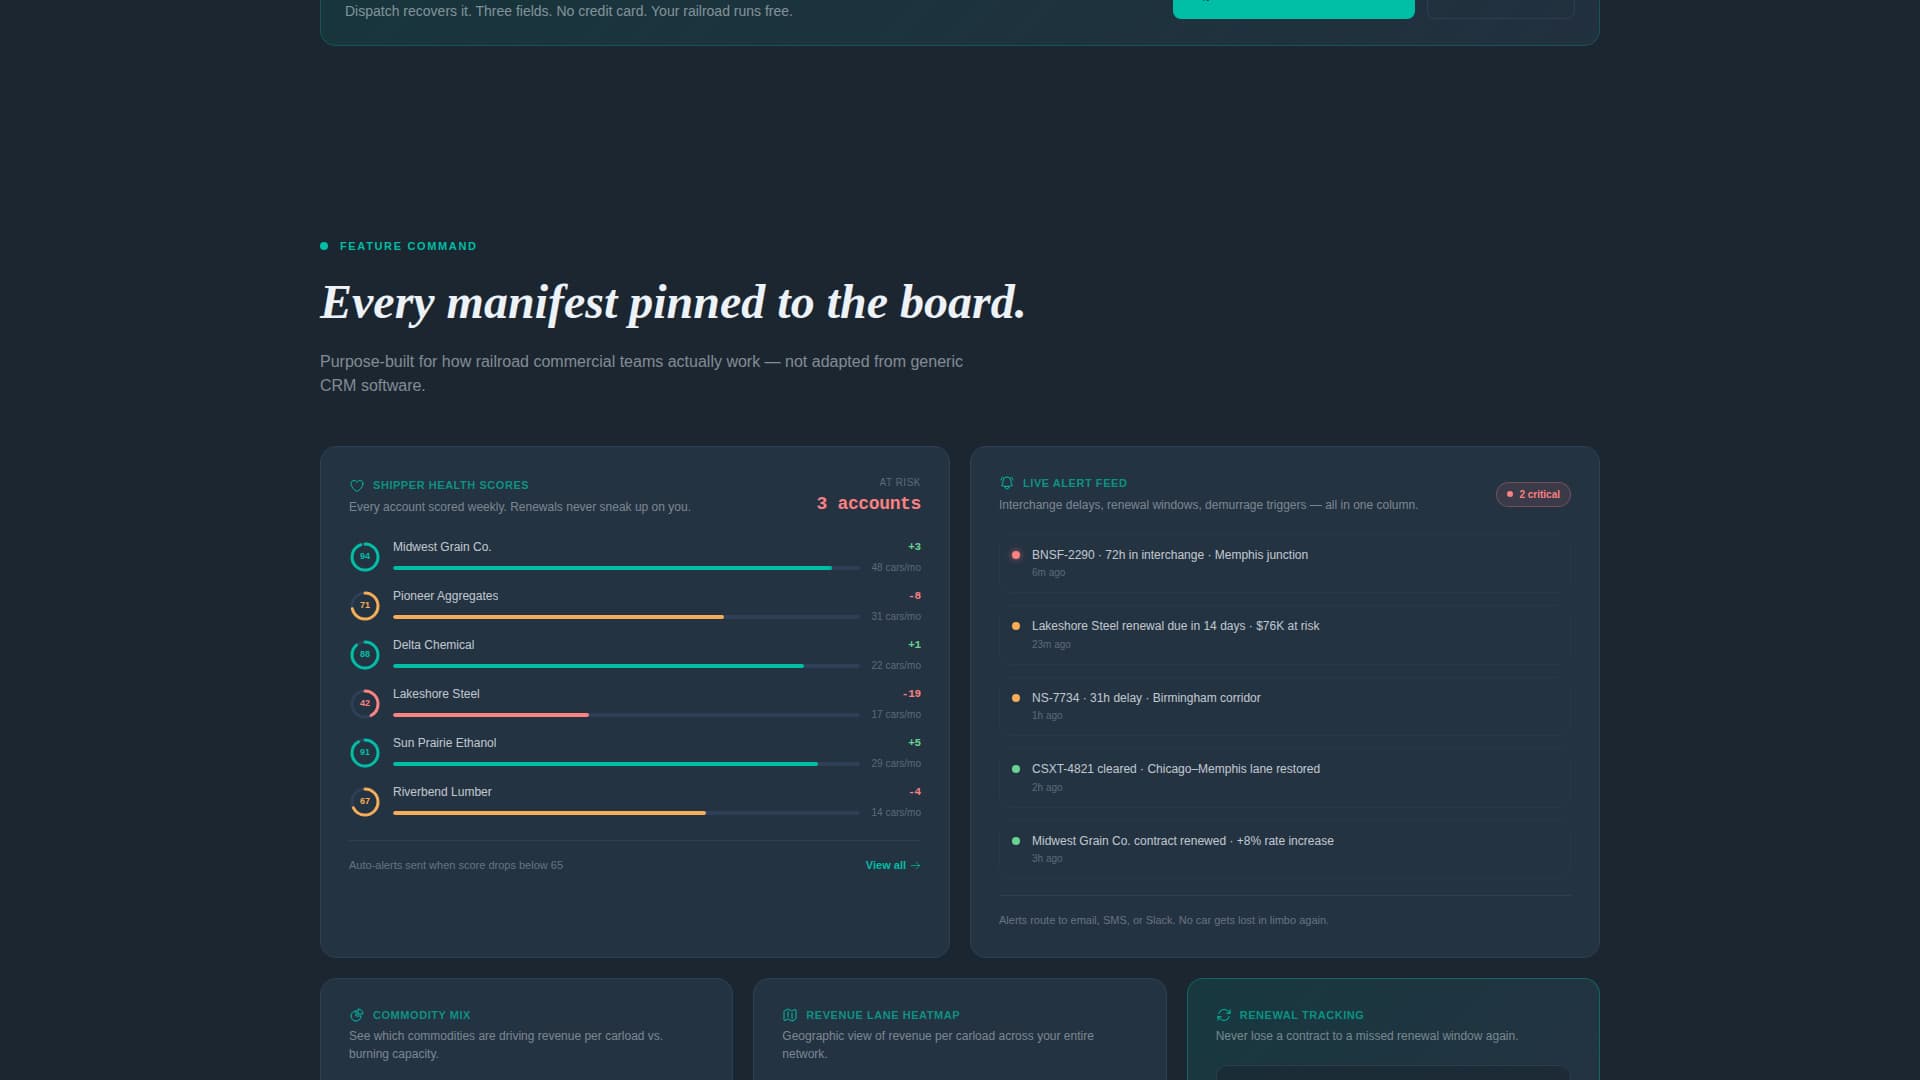Click Riverbend Lumber orange health bar
Image resolution: width=1920 pixels, height=1080 pixels.
pos(626,813)
